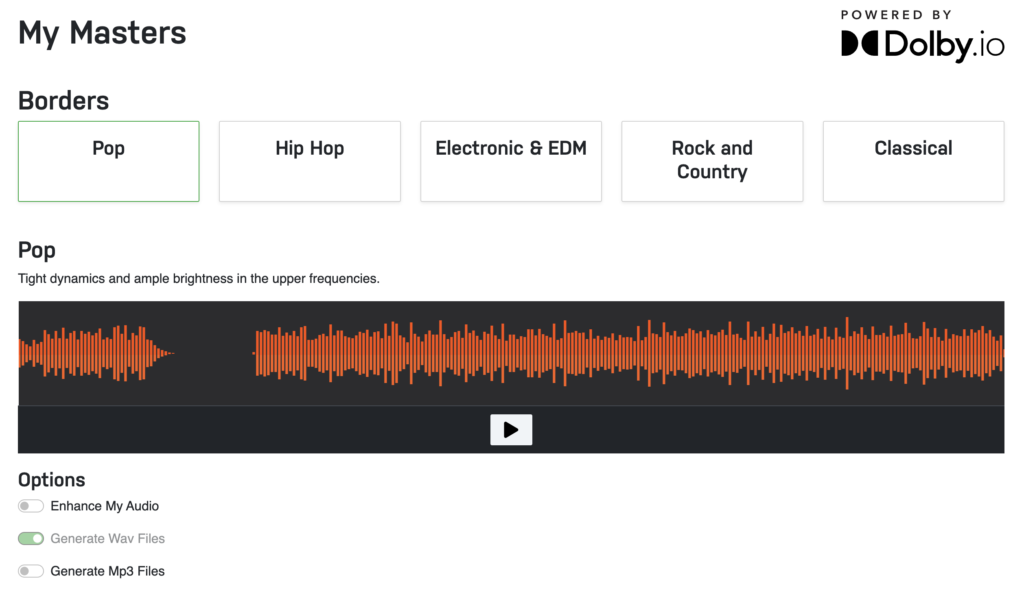Image resolution: width=1024 pixels, height=591 pixels.
Task: Pick the Rock and Country preset
Action: pyautogui.click(x=712, y=161)
